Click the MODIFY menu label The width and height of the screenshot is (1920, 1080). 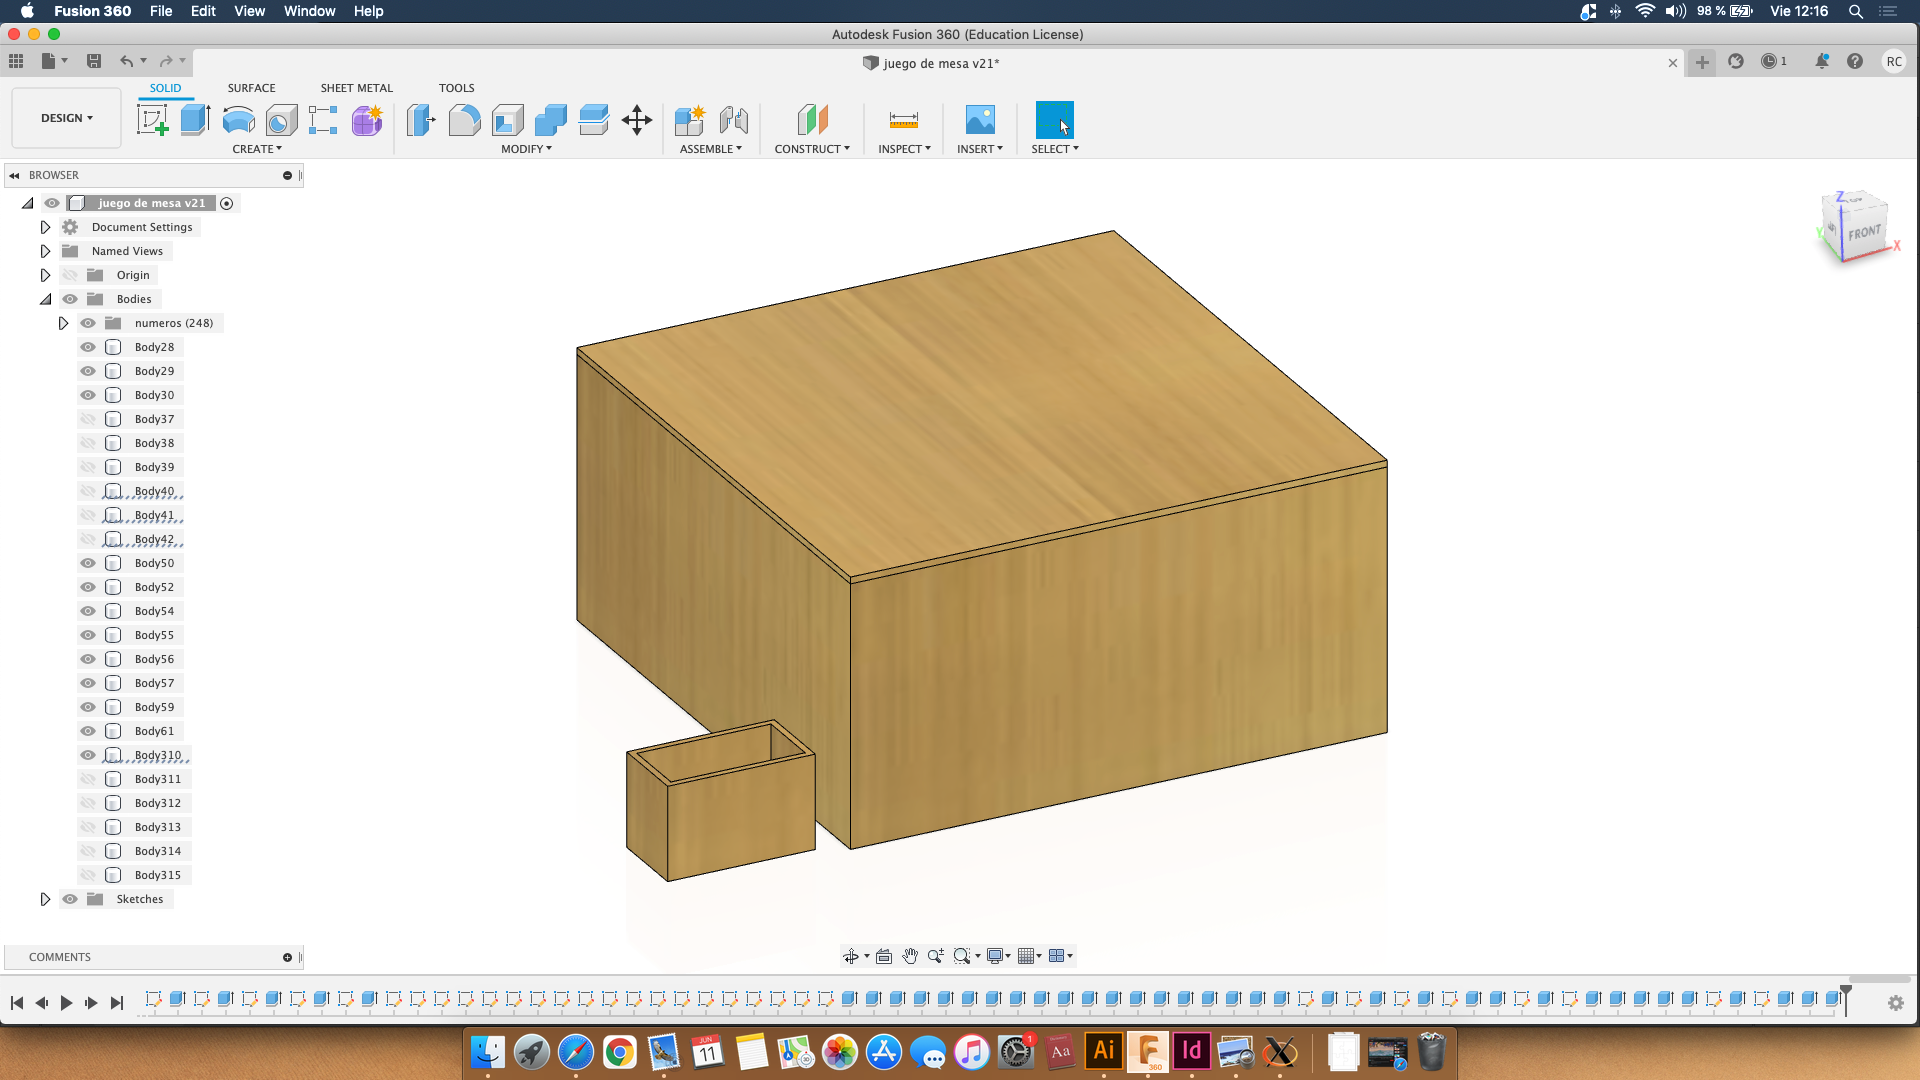tap(526, 149)
